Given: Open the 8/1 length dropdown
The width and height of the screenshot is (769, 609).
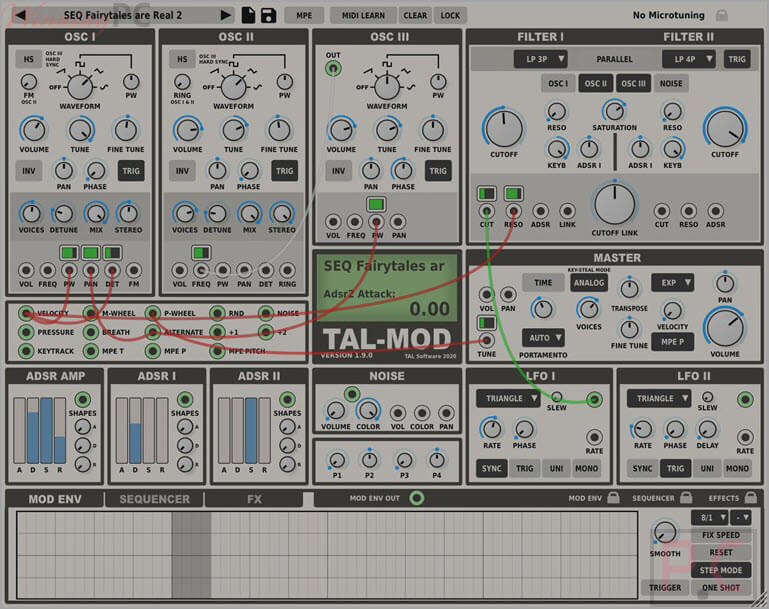Looking at the screenshot, I should coord(710,517).
